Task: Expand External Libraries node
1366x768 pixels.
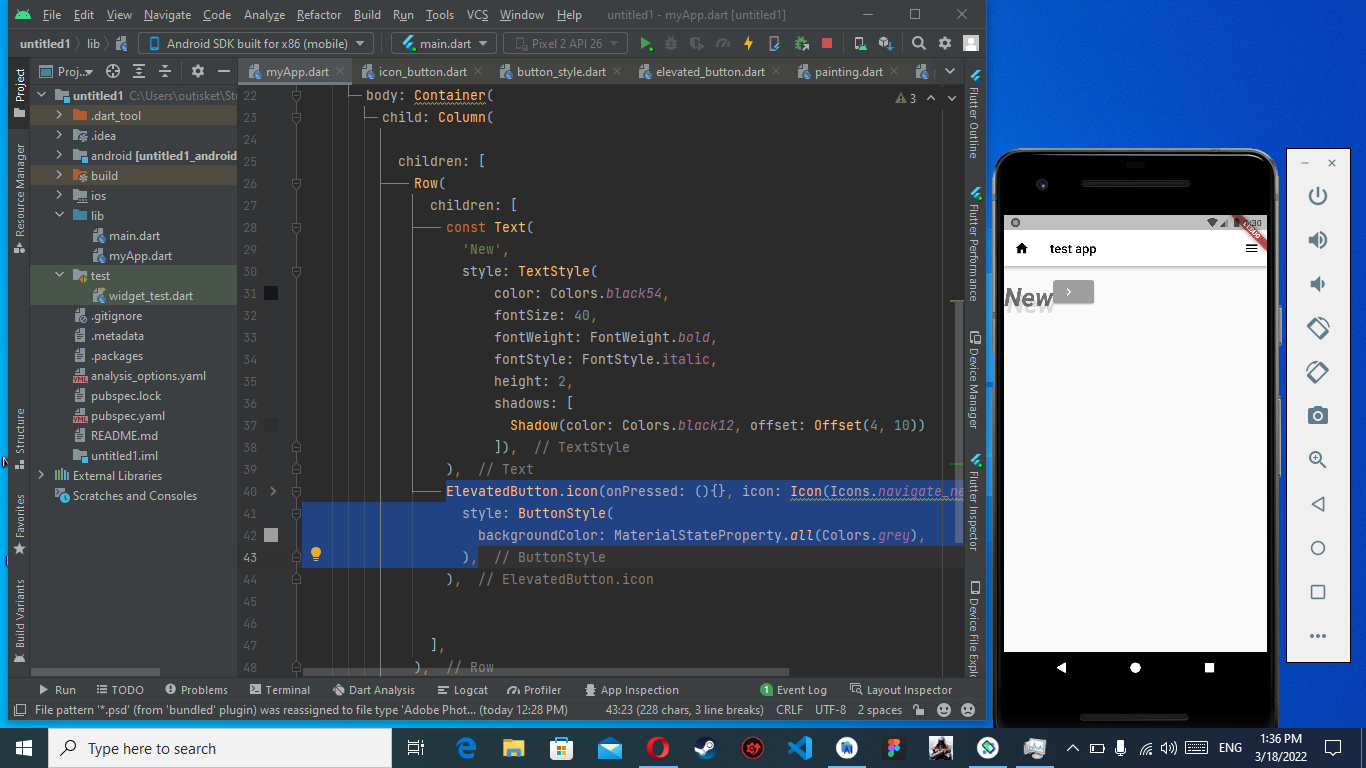Action: pyautogui.click(x=41, y=475)
